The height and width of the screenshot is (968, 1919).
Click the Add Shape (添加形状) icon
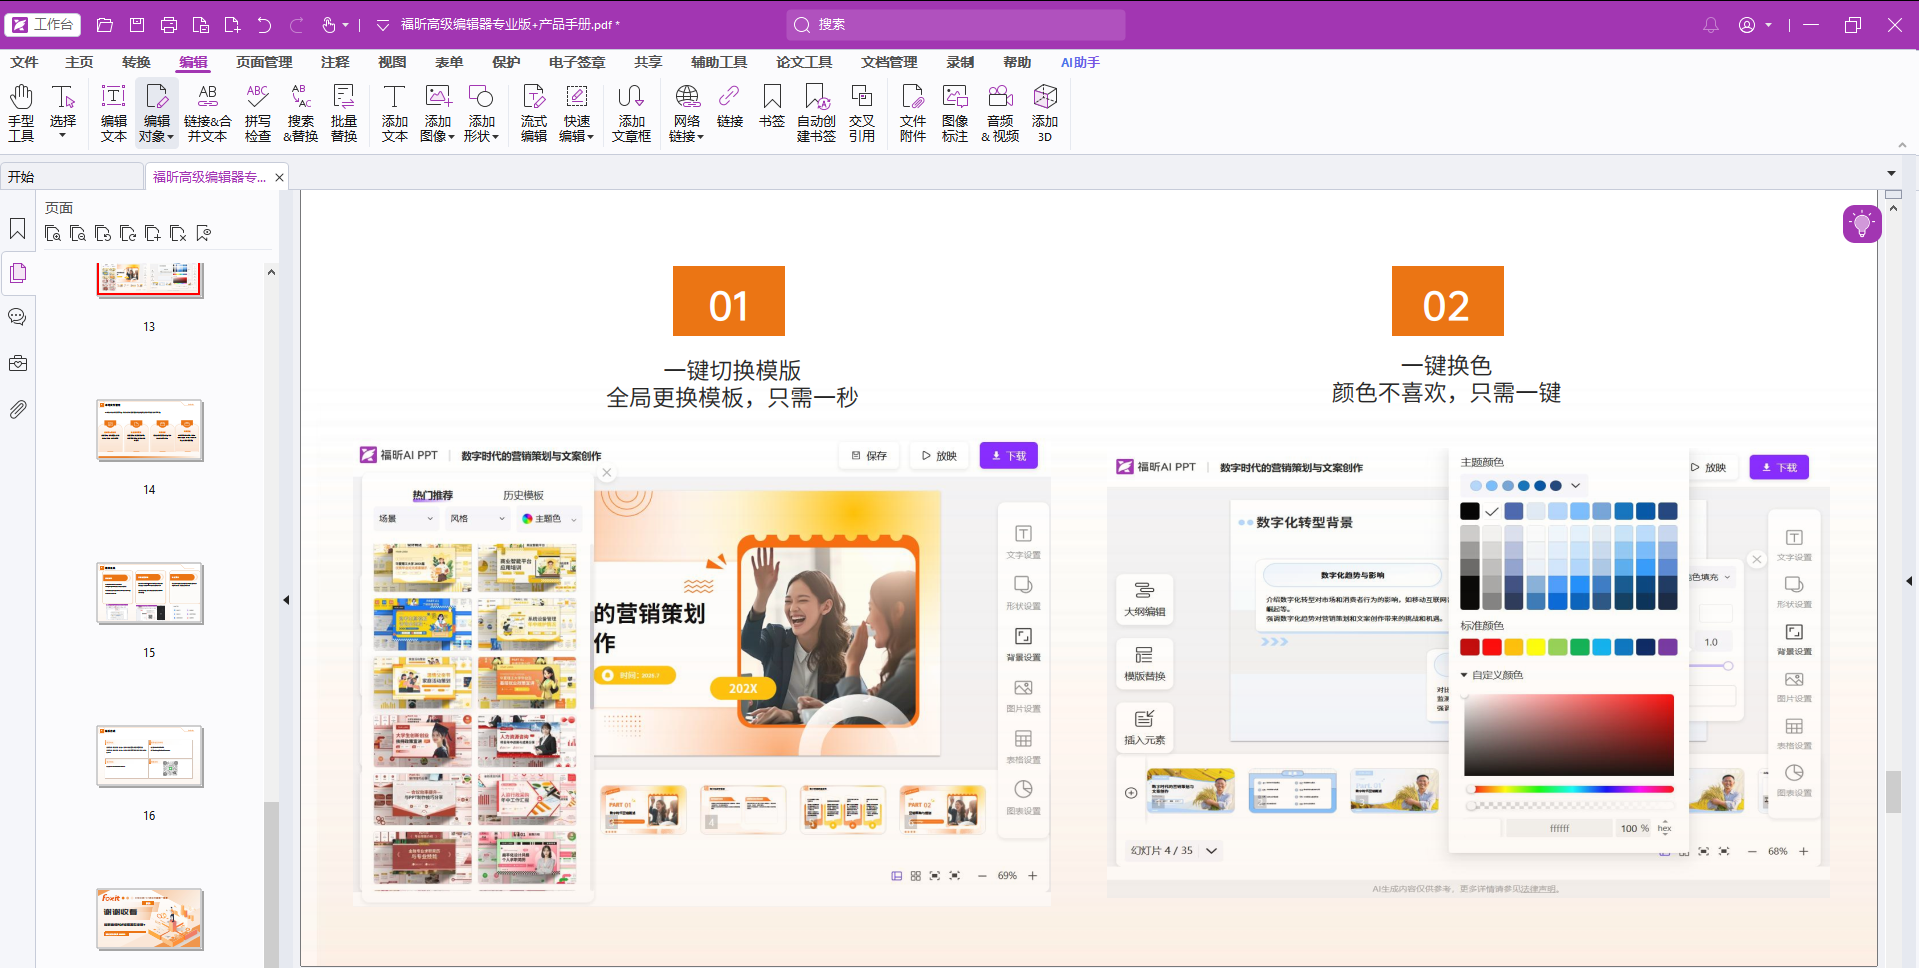pos(481,98)
